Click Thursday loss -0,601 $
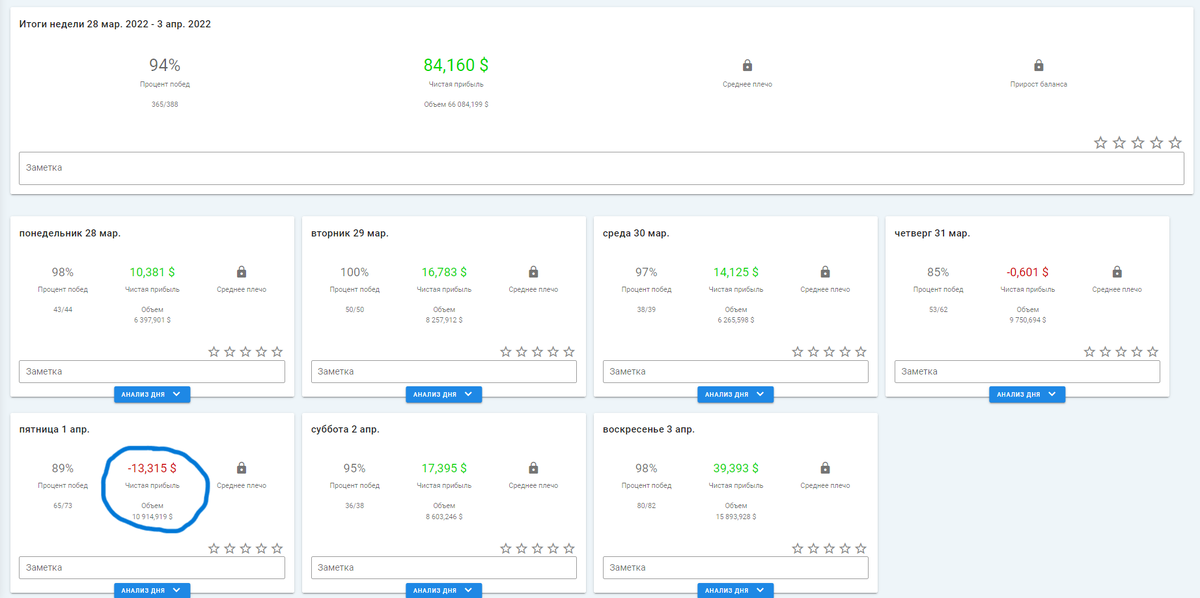Viewport: 1200px width, 598px height. (x=1027, y=272)
